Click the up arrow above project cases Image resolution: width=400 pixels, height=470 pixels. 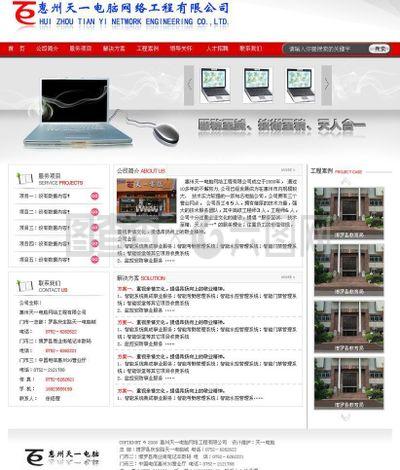pyautogui.click(x=346, y=181)
